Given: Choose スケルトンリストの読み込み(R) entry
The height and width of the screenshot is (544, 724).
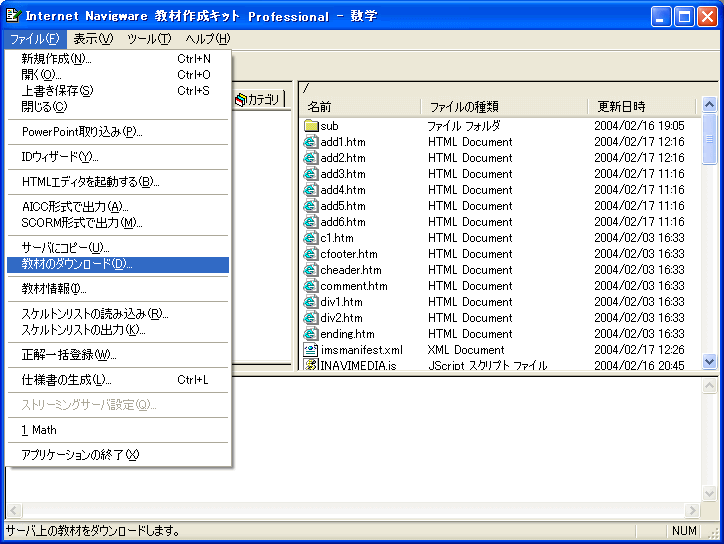Looking at the screenshot, I should 118,314.
